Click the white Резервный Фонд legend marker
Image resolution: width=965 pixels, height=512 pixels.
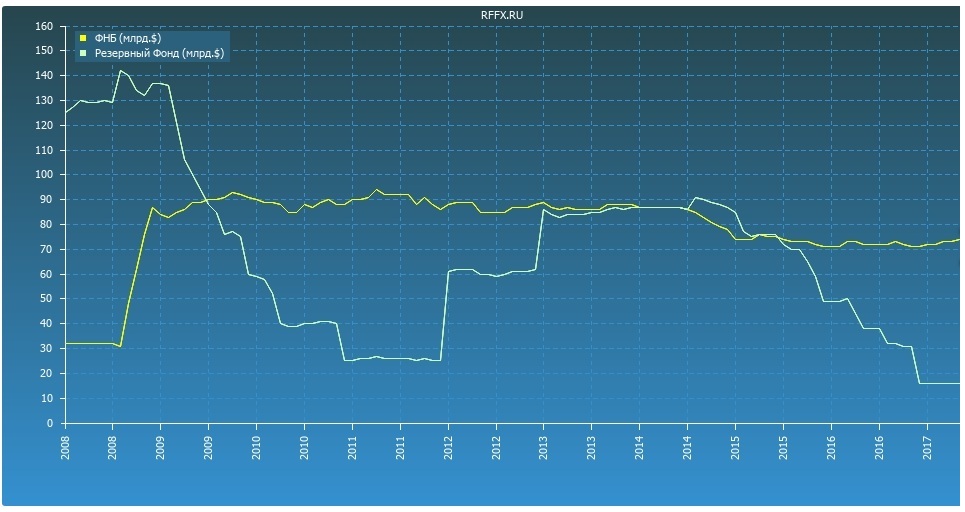click(84, 52)
